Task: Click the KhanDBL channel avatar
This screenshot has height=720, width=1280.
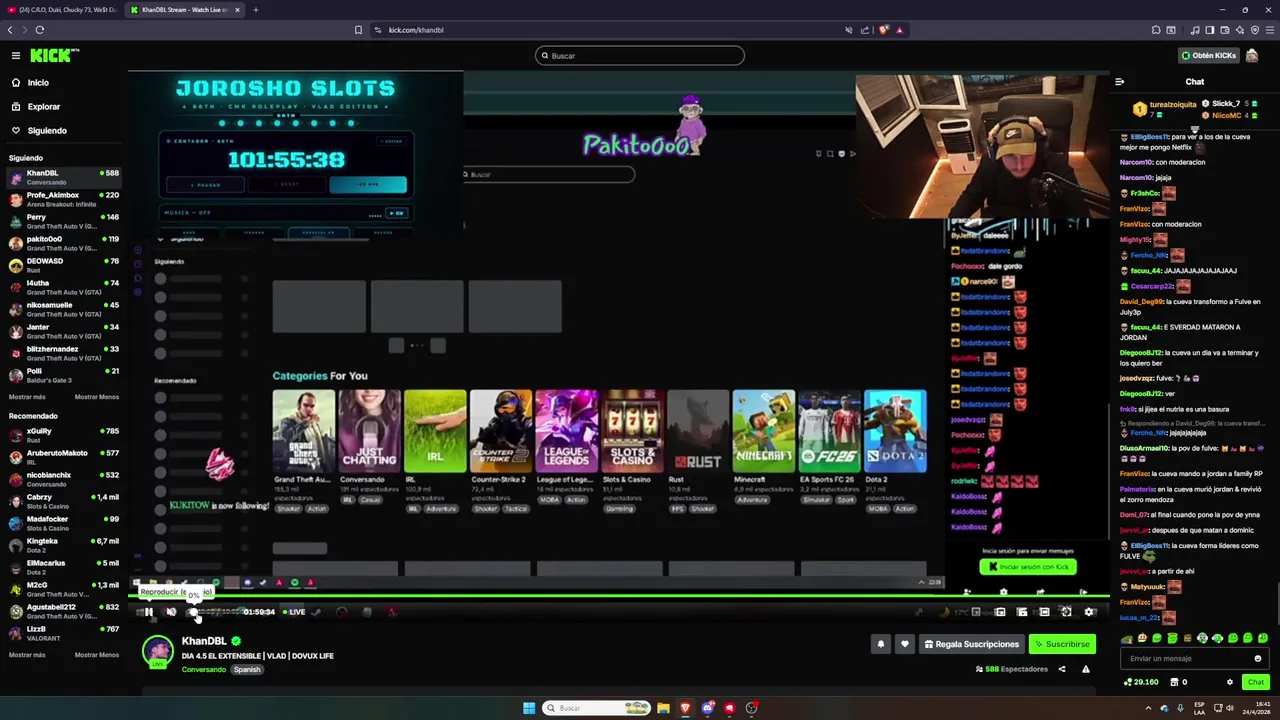Action: click(x=158, y=652)
